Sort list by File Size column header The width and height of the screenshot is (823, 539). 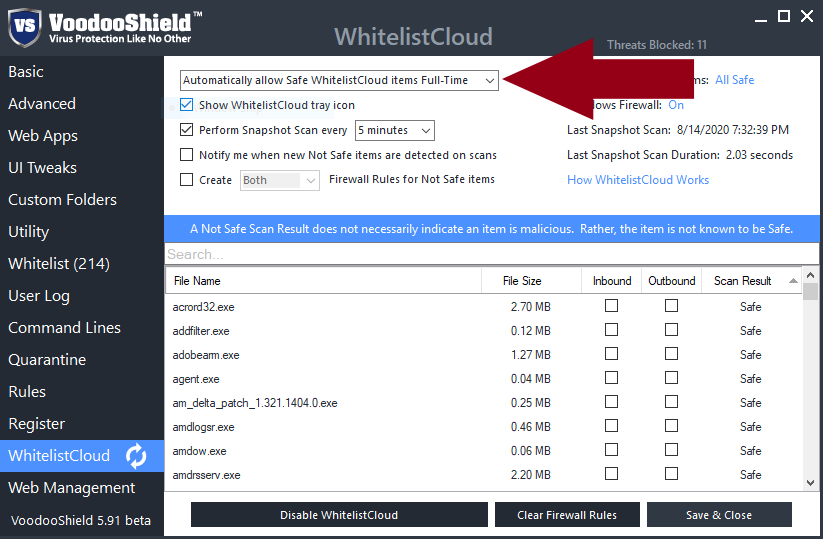532,281
